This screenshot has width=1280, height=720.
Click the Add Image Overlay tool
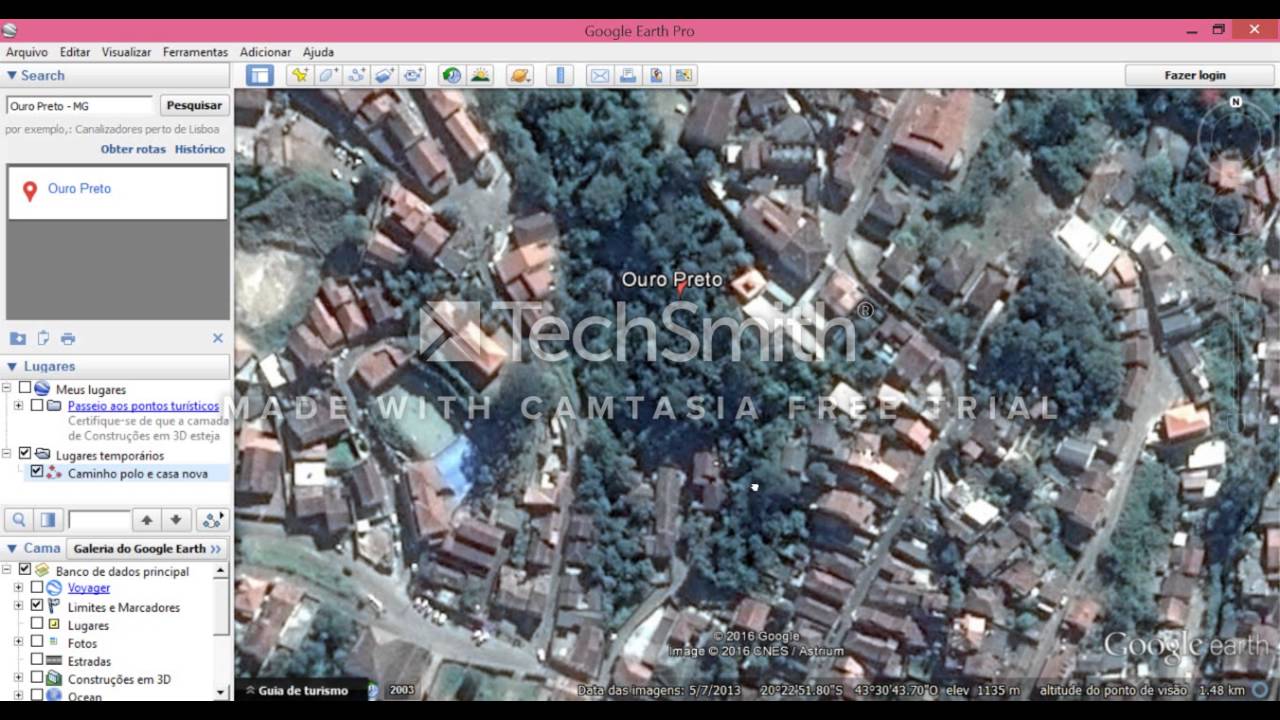click(x=385, y=75)
